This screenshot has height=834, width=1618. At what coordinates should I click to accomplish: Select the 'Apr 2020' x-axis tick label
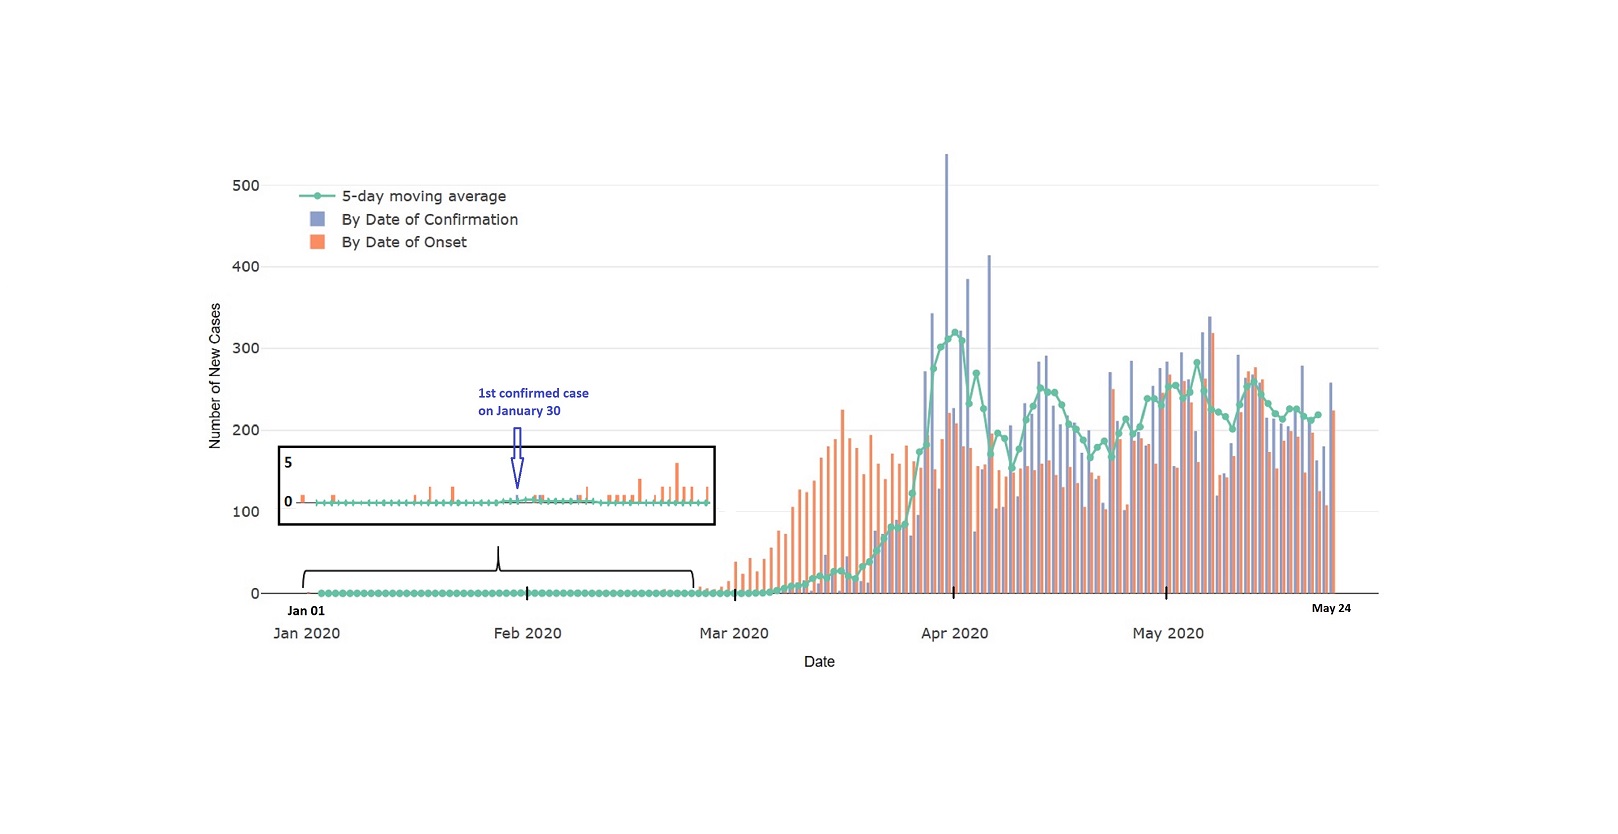(954, 633)
